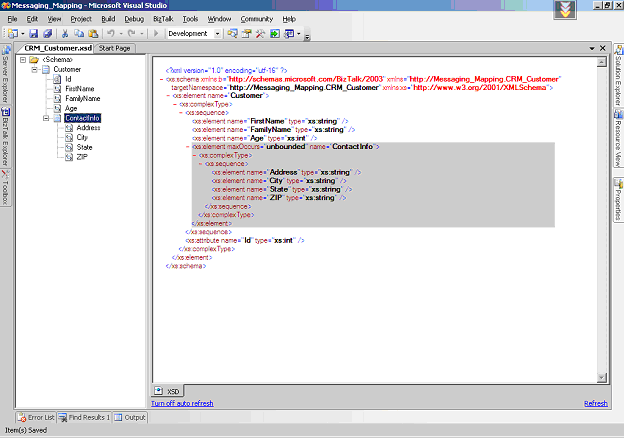The width and height of the screenshot is (624, 438).
Task: Click the Schema folder icon in tree
Action: [x=34, y=60]
